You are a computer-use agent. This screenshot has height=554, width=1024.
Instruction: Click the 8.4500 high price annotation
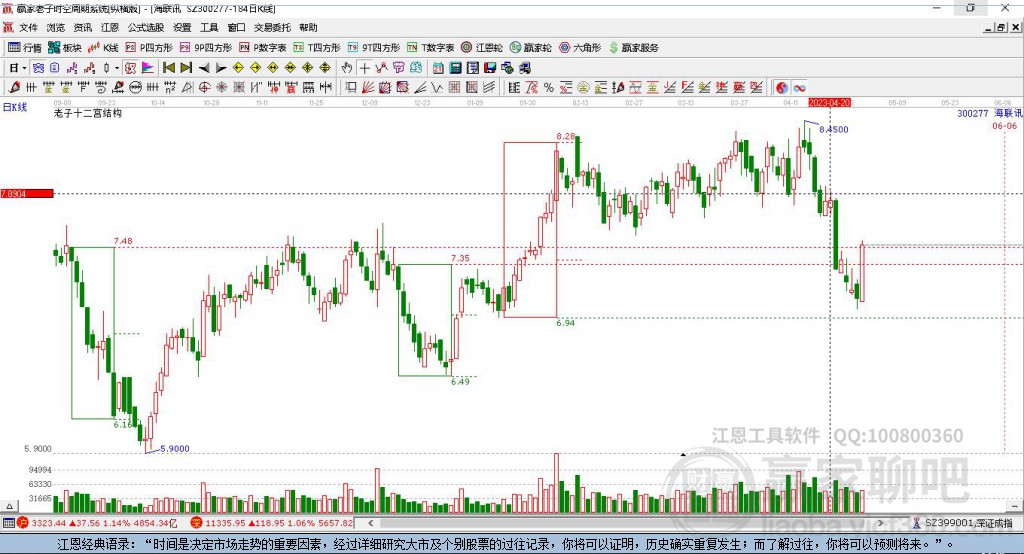(x=833, y=129)
